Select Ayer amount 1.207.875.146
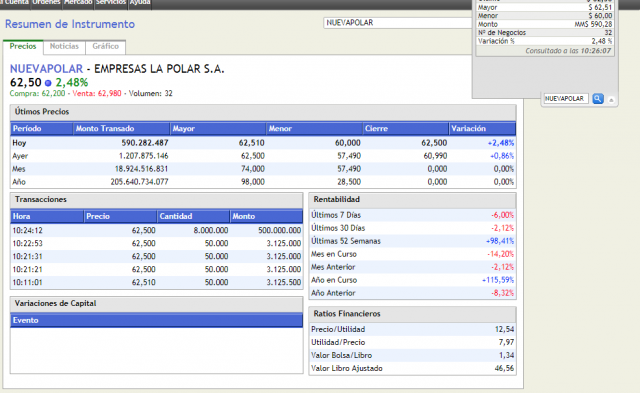This screenshot has width=640, height=393. 144,156
